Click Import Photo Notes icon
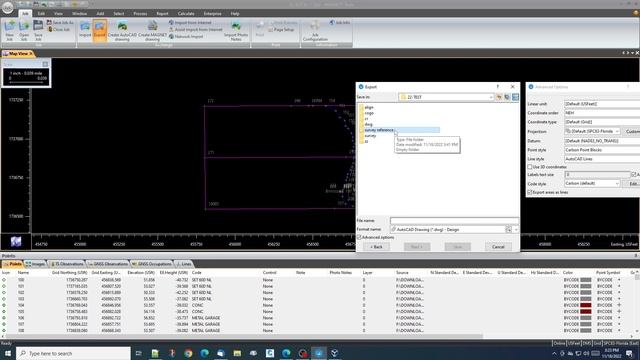Viewport: 640px width, 360px height. pos(236,31)
